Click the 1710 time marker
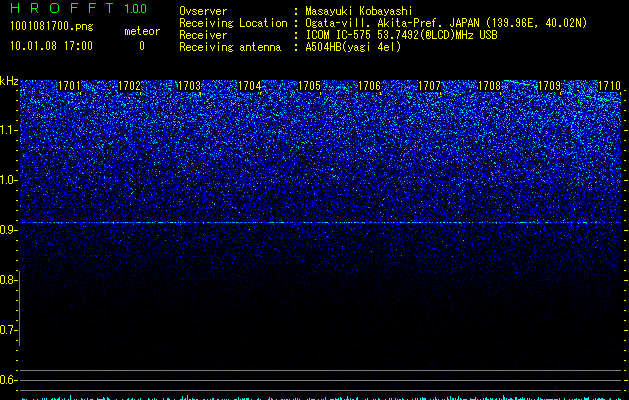Screen dimensions: 629x400 pyautogui.click(x=609, y=86)
